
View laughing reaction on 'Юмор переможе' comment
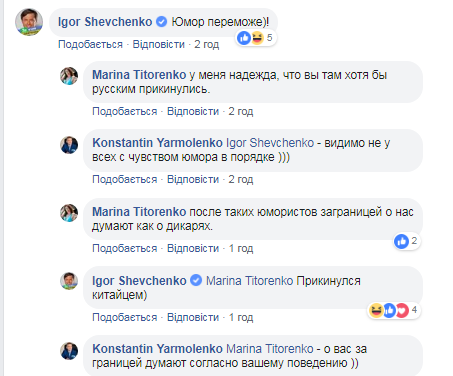coord(257,38)
